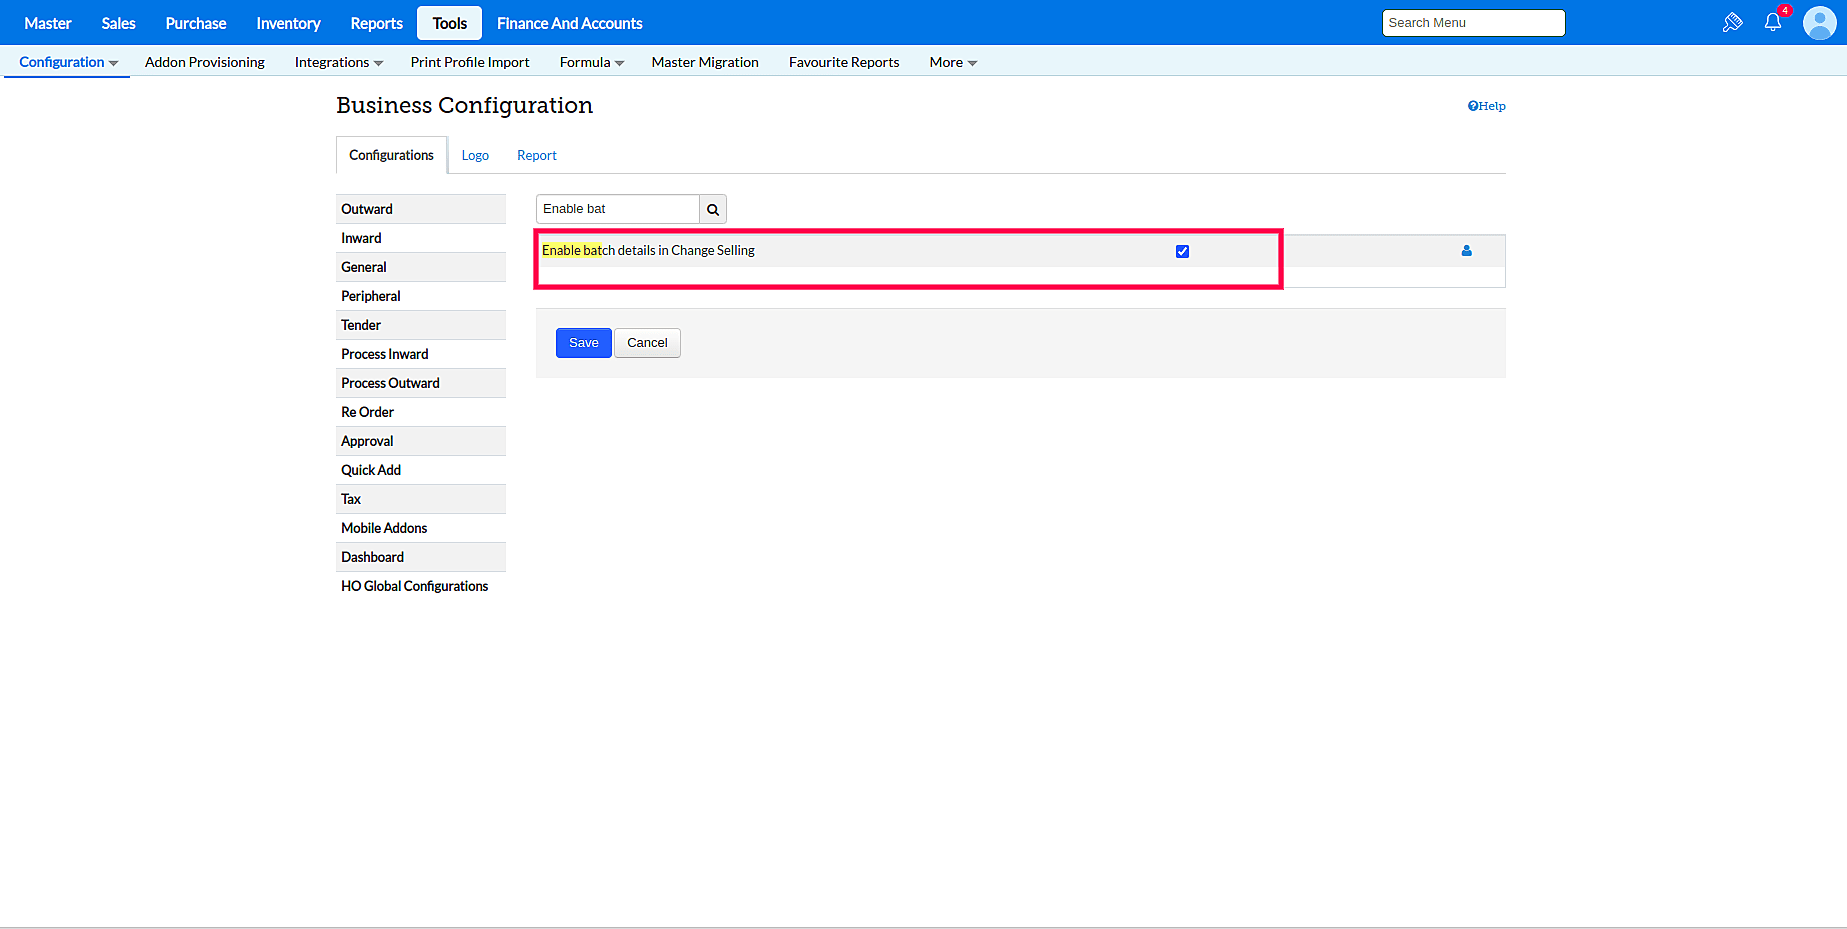Select Inward configuration category
Image resolution: width=1847 pixels, height=929 pixels.
click(421, 238)
